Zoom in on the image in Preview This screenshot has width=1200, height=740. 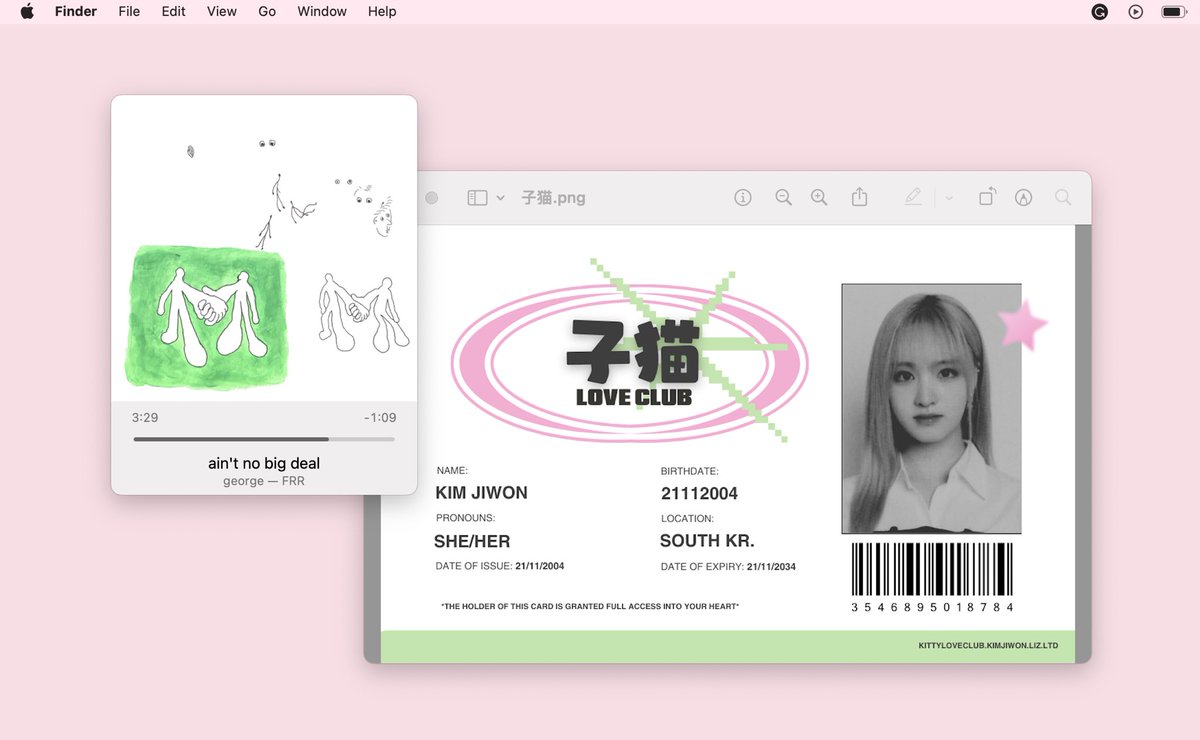[x=819, y=198]
